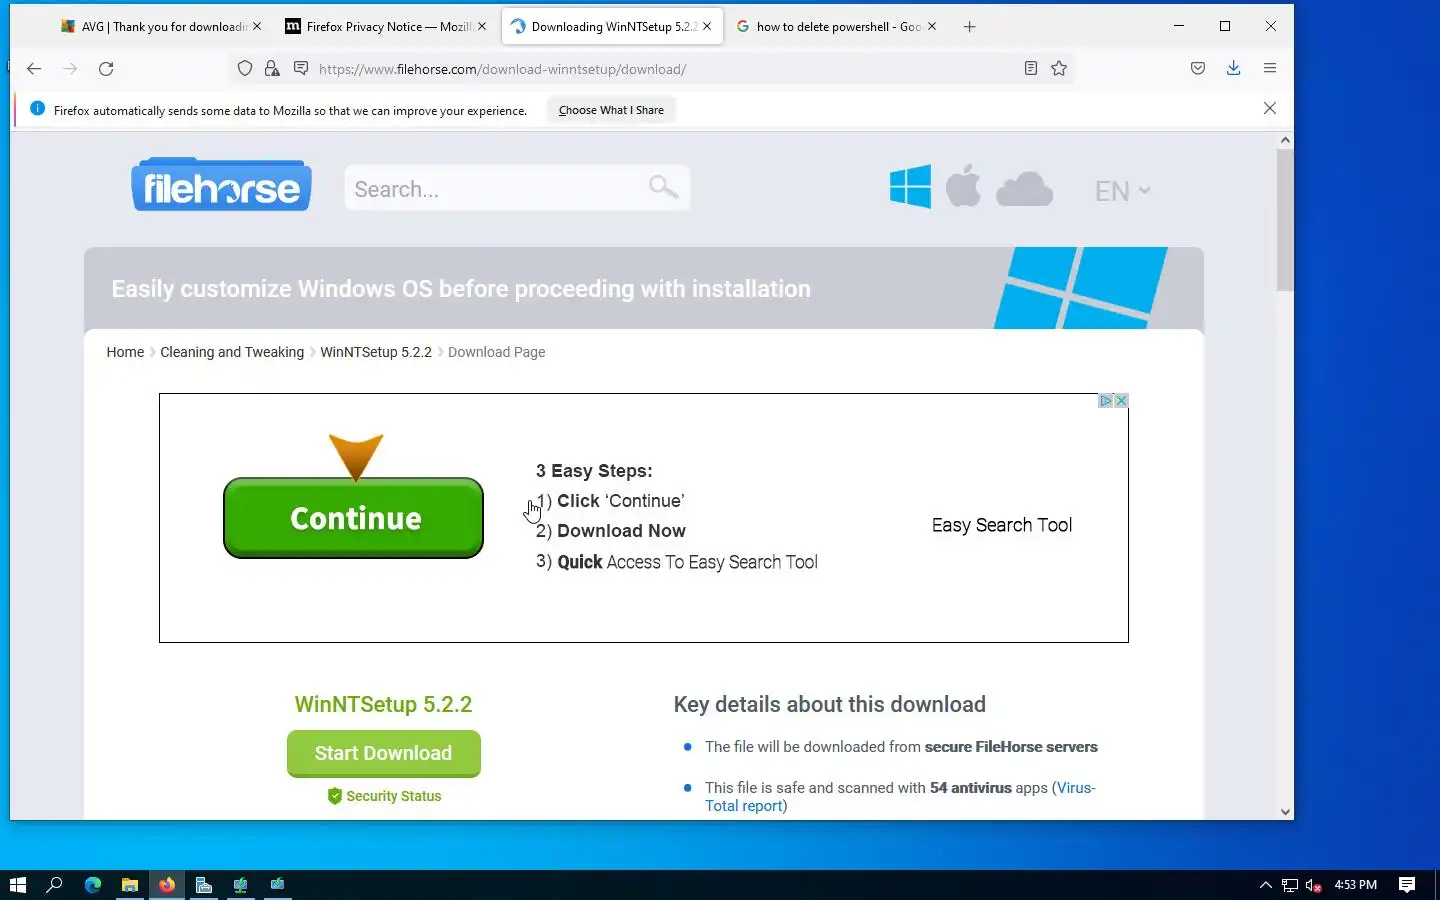Select Windows platform icon
1440x900 pixels.
point(910,187)
